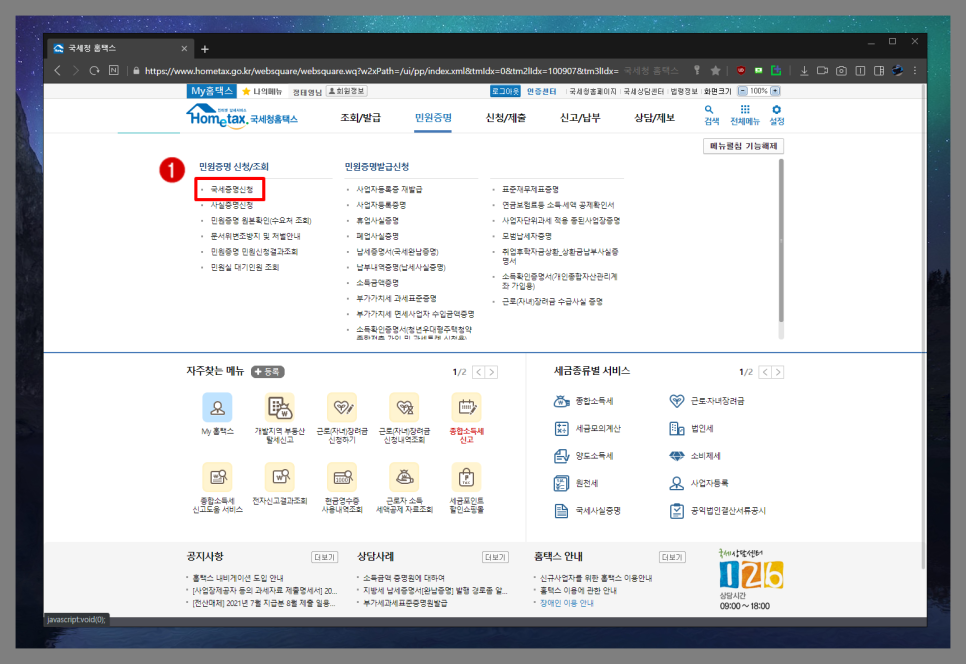Select 국세사실증명 service icon

(x=561, y=511)
